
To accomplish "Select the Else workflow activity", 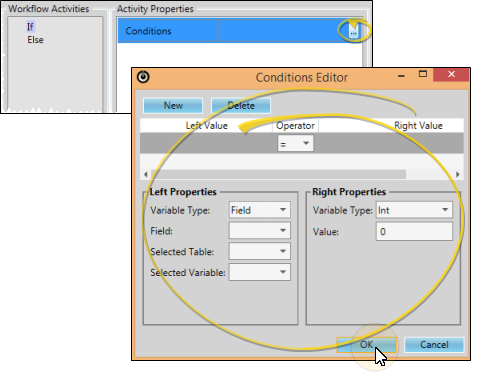I will pos(35,40).
